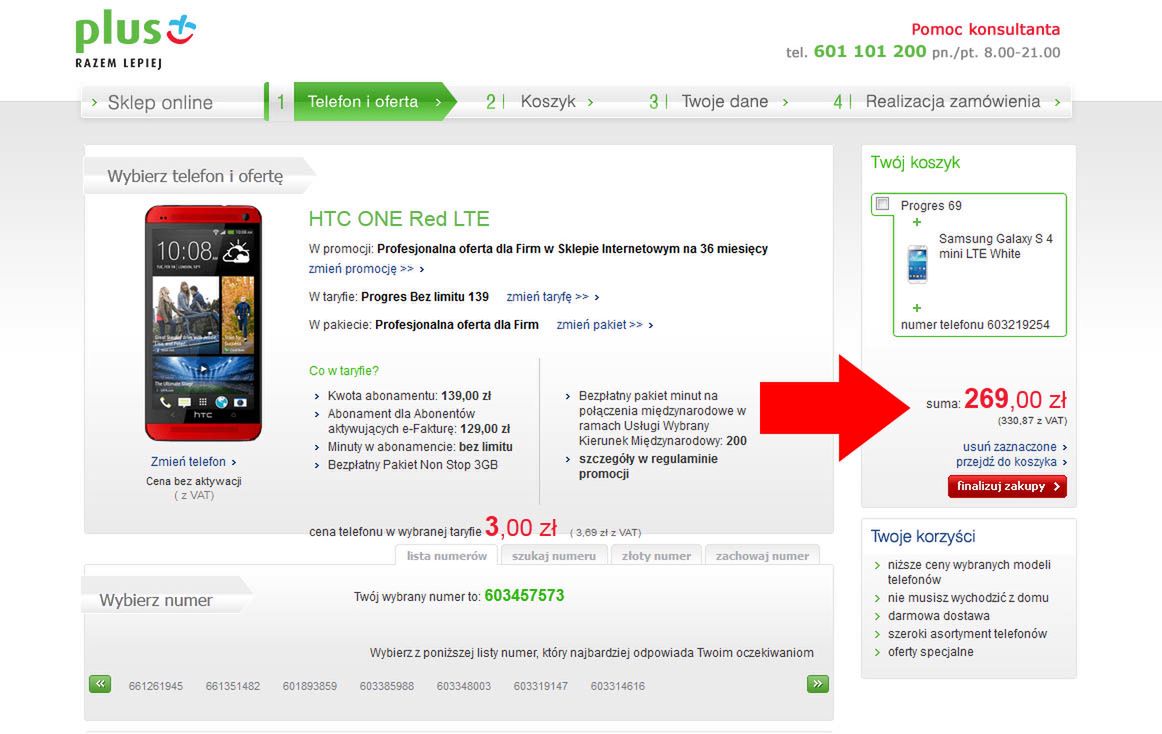Click the cart total 269,00 zł
1162x734 pixels.
coord(1015,400)
